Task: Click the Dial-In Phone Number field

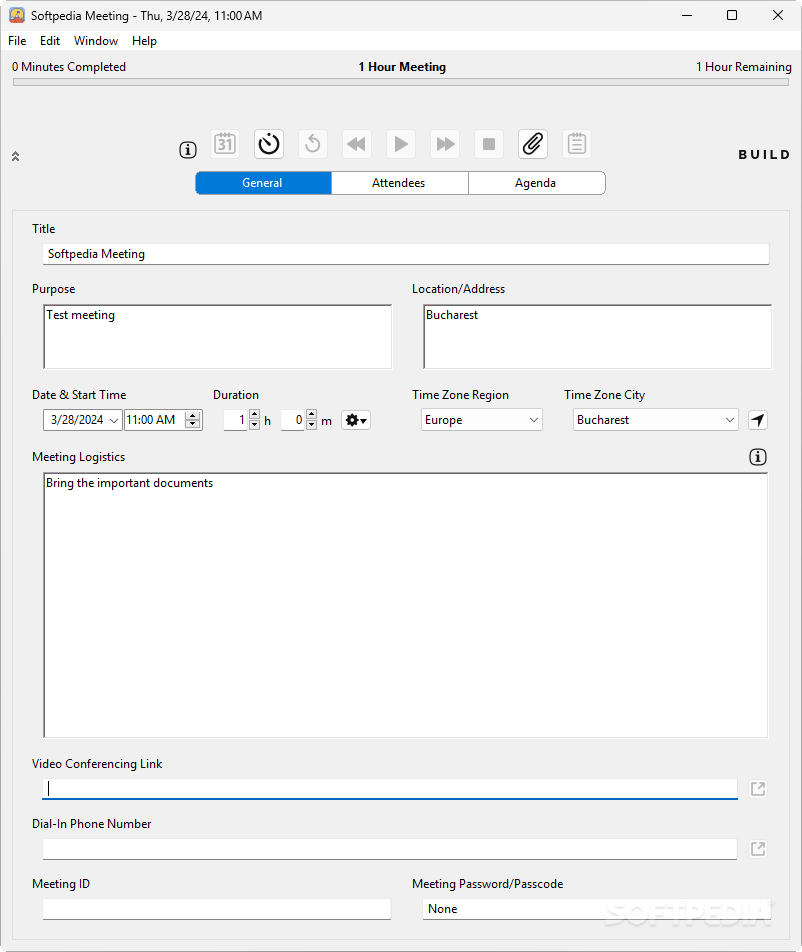Action: 390,849
